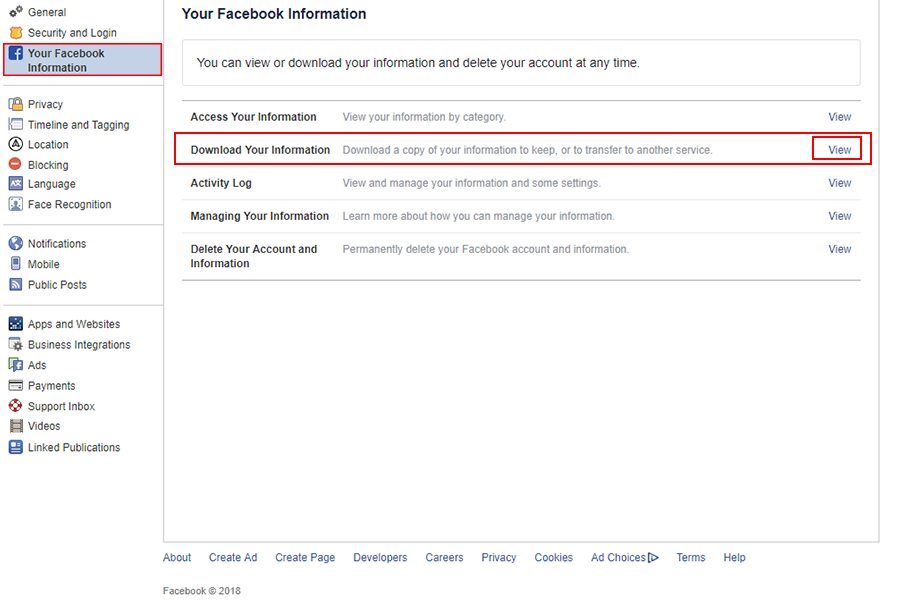Click View for Managing Your Information
900x600 pixels.
(x=839, y=216)
